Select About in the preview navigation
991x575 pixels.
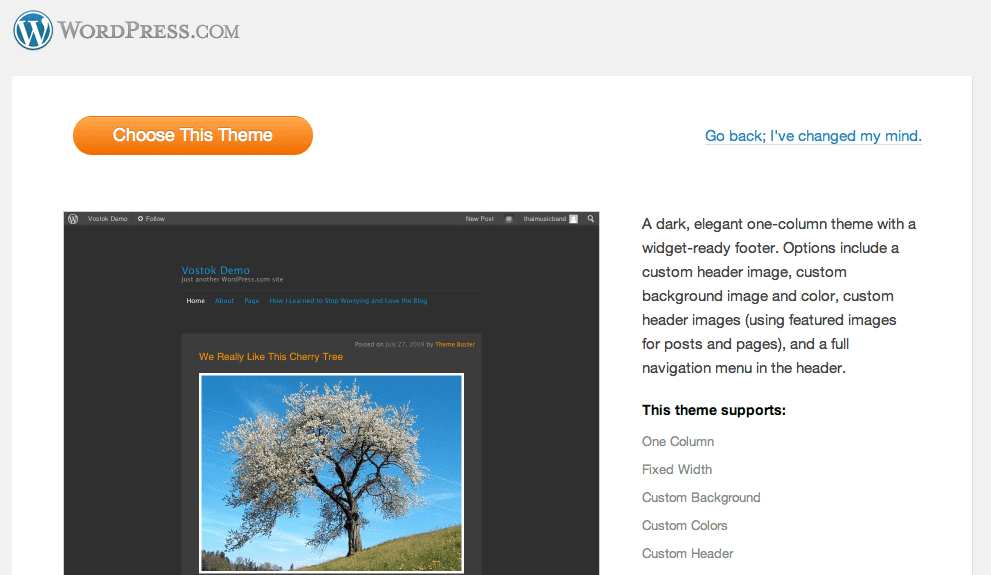[x=224, y=301]
